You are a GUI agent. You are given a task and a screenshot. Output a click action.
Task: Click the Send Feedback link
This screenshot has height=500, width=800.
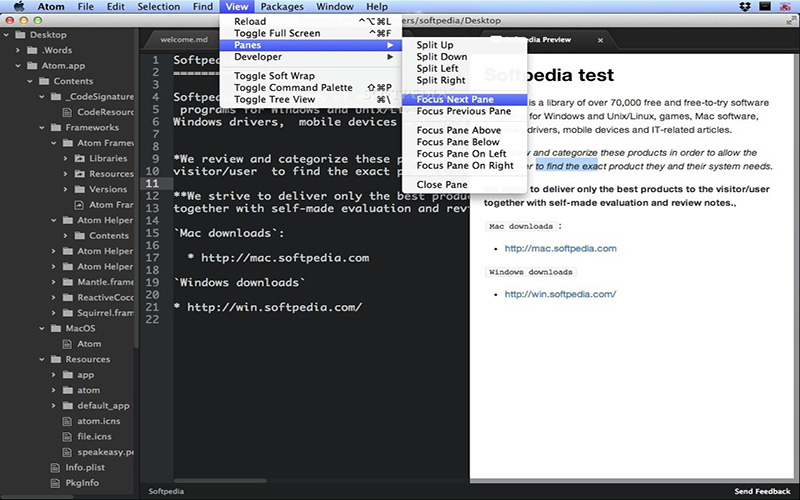click(x=762, y=491)
